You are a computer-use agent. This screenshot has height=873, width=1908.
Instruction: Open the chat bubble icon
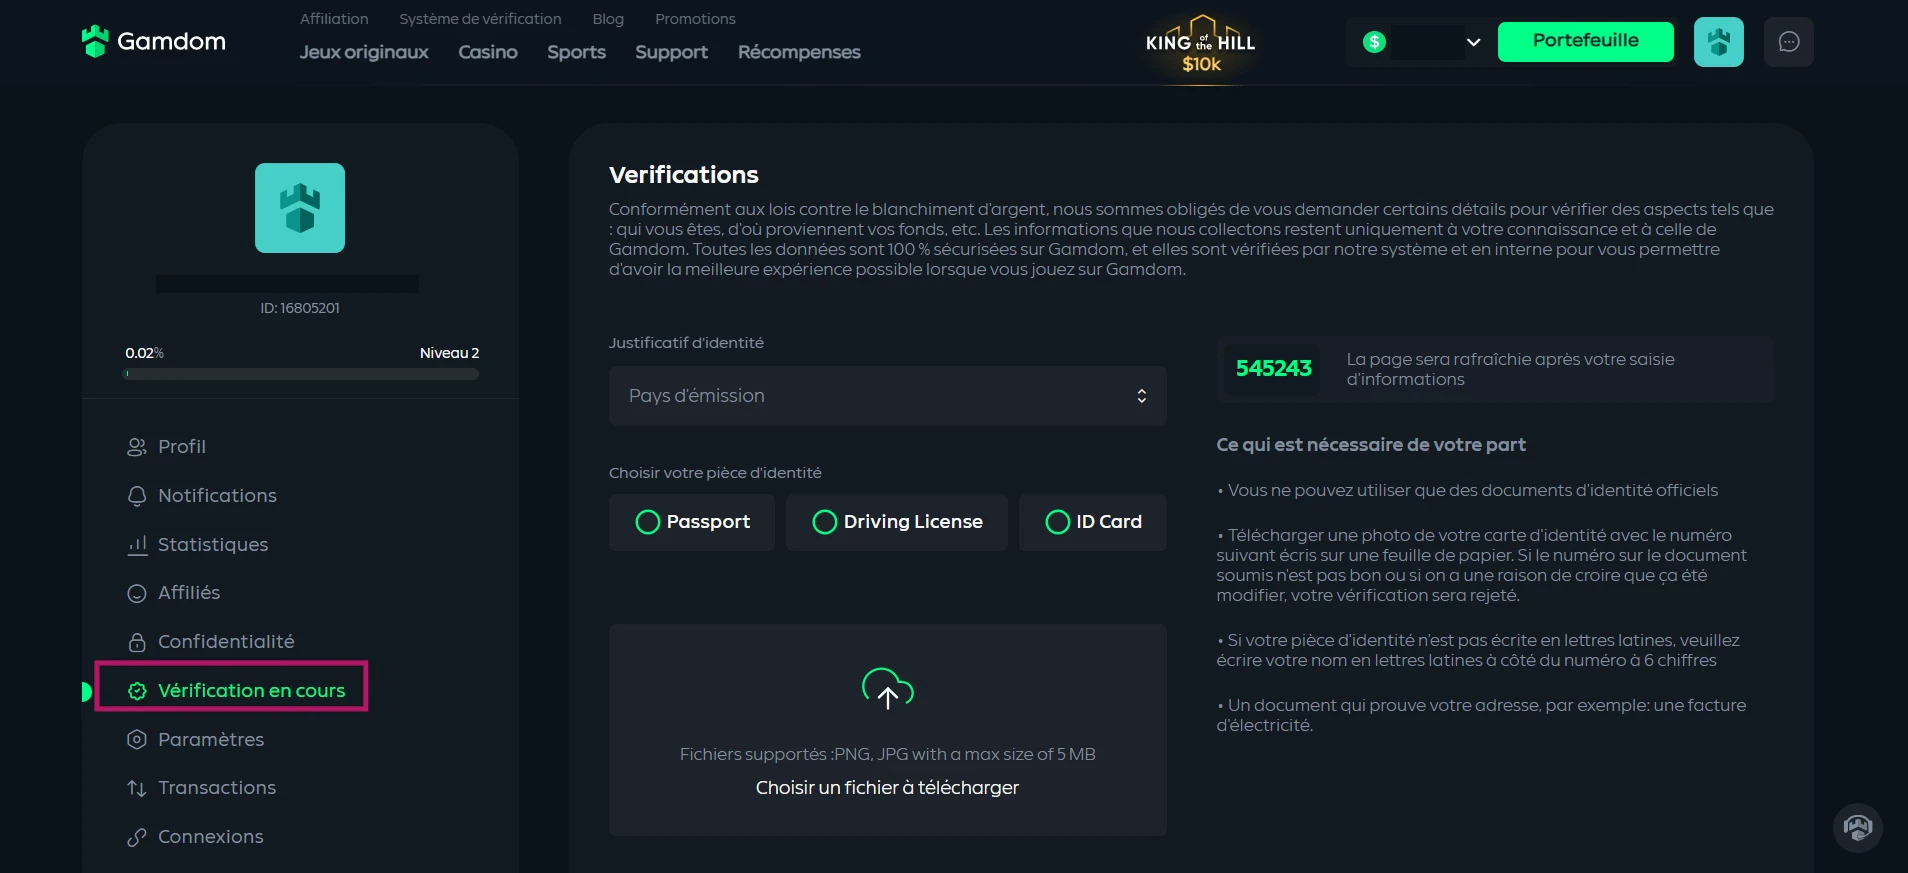pos(1789,42)
